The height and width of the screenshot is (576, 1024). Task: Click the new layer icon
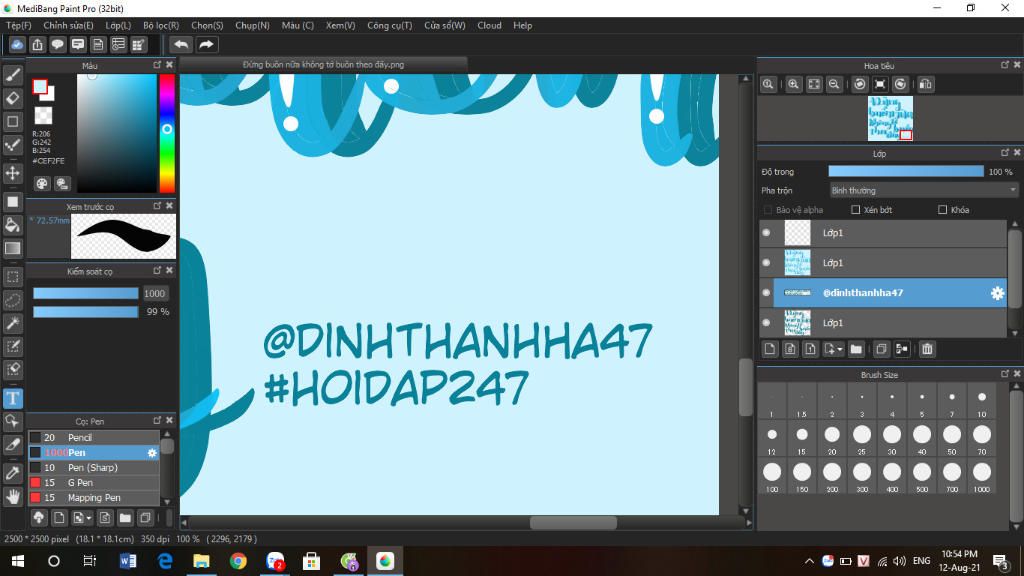coord(770,349)
